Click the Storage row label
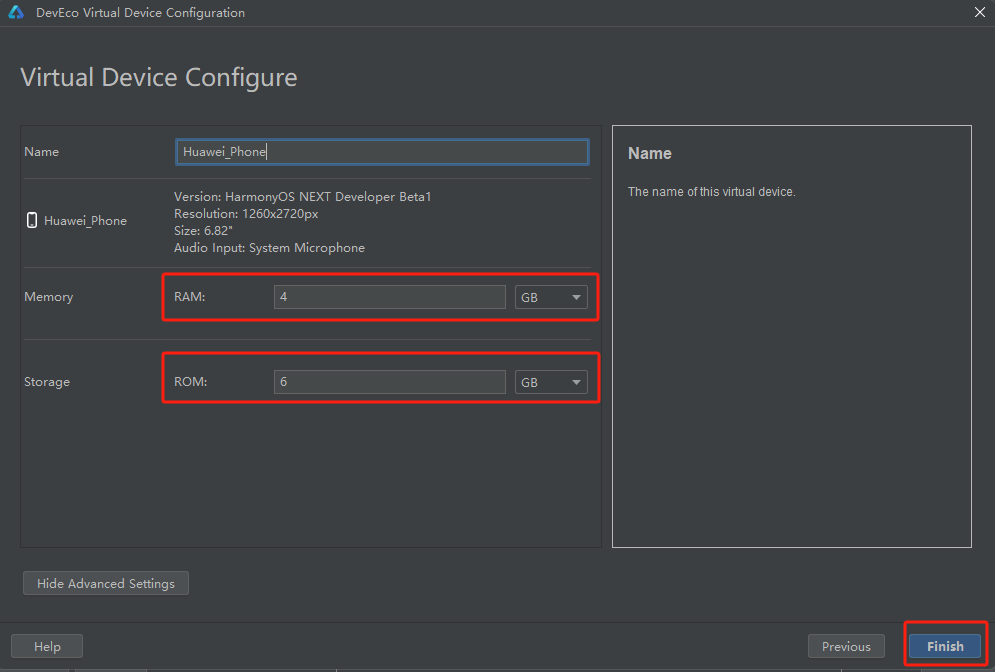The image size is (995, 672). [47, 382]
